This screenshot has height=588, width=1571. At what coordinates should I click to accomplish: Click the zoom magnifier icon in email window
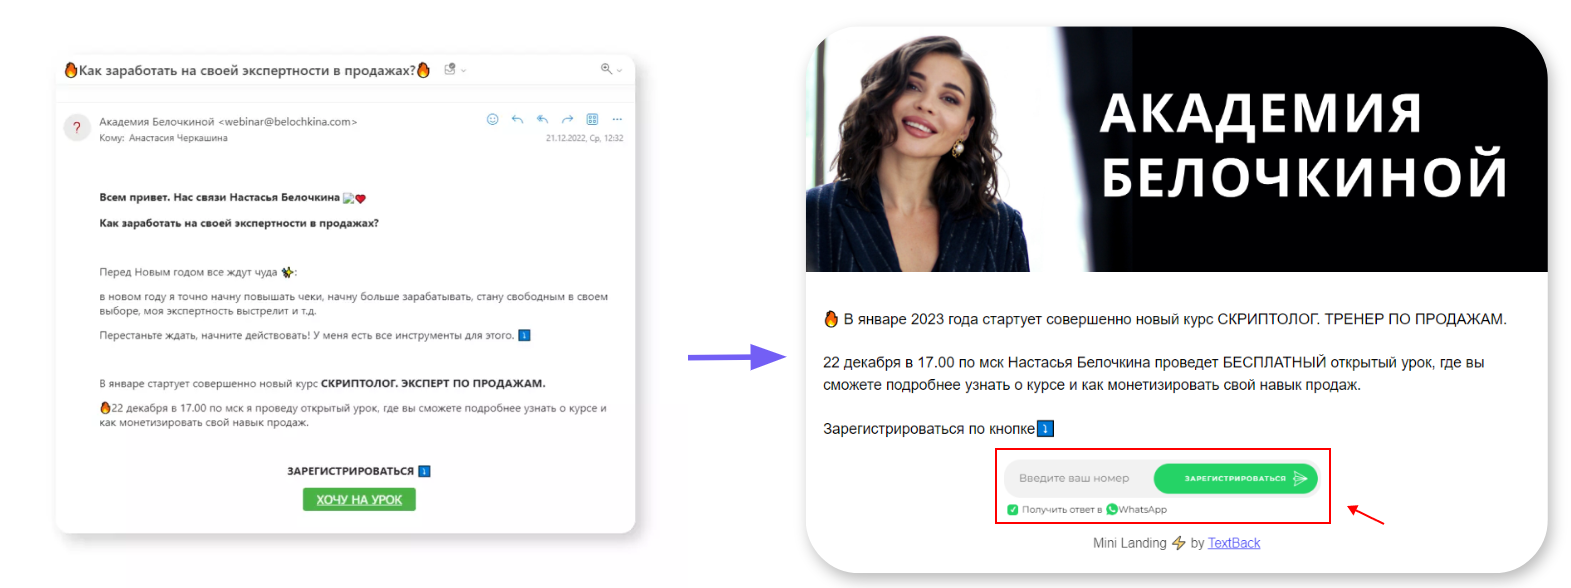pos(606,69)
